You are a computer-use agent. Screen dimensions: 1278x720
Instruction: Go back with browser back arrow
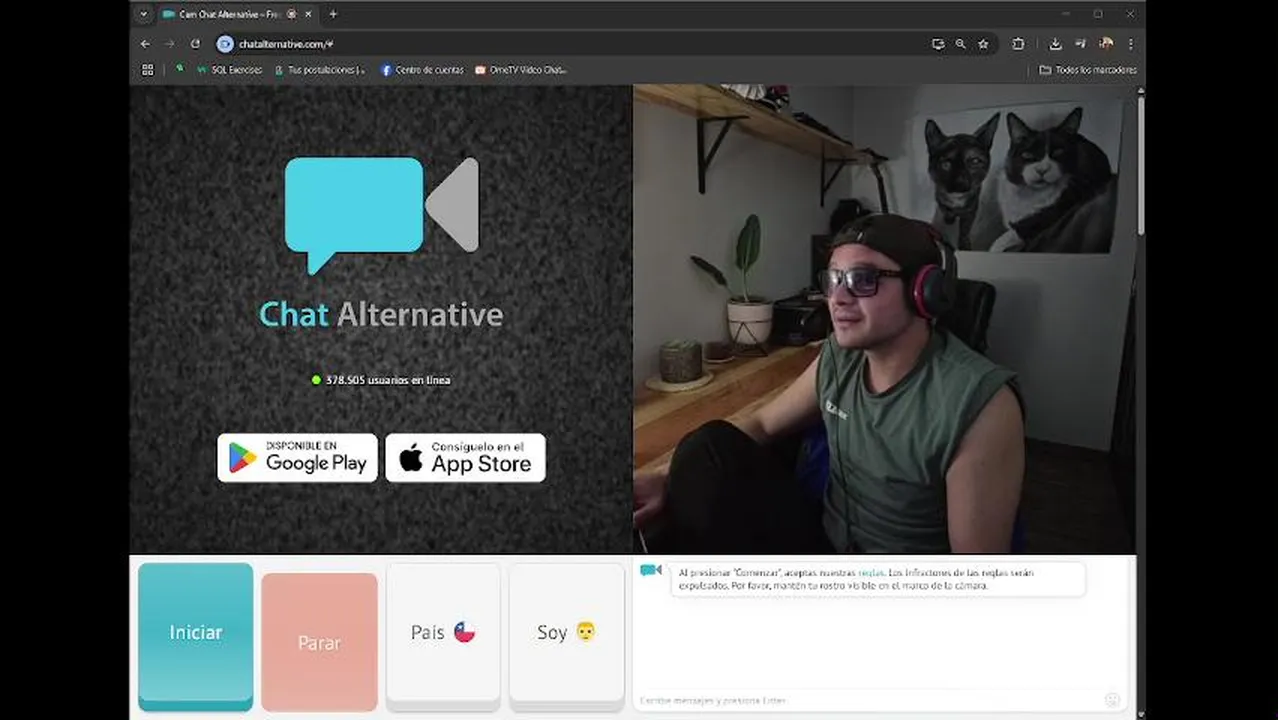point(145,44)
